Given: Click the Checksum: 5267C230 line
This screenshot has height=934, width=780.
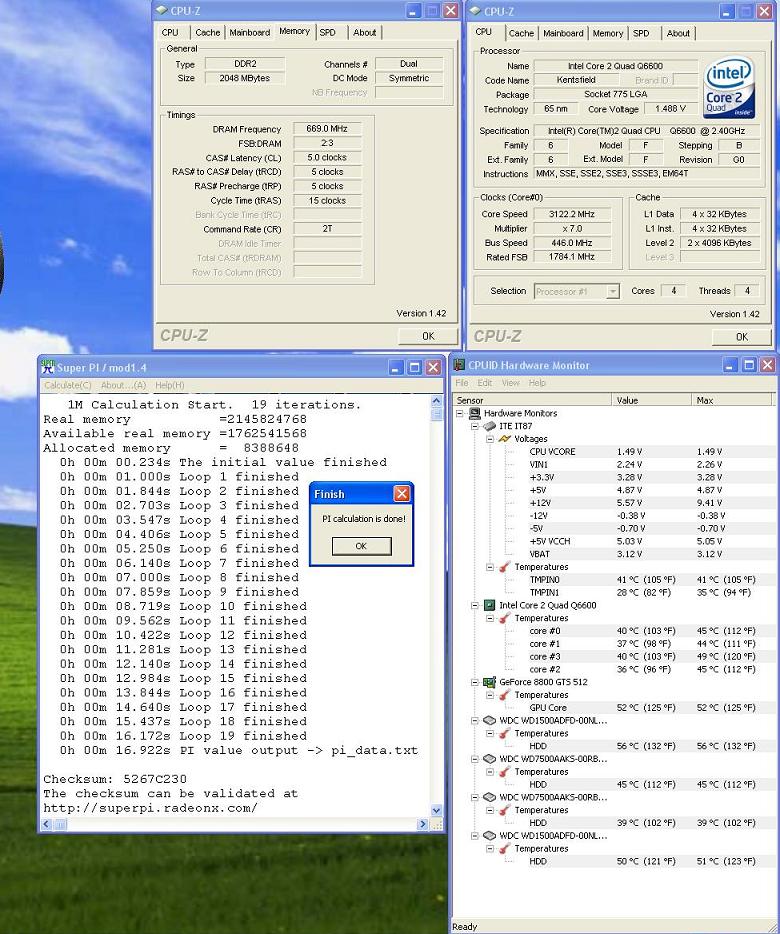Looking at the screenshot, I should tap(115, 779).
